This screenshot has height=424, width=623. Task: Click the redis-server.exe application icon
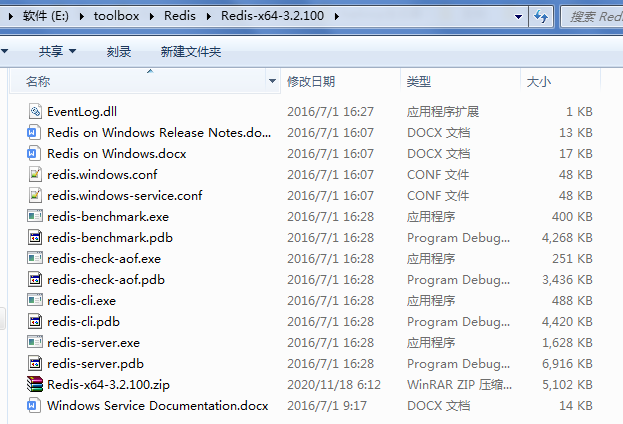coord(35,342)
